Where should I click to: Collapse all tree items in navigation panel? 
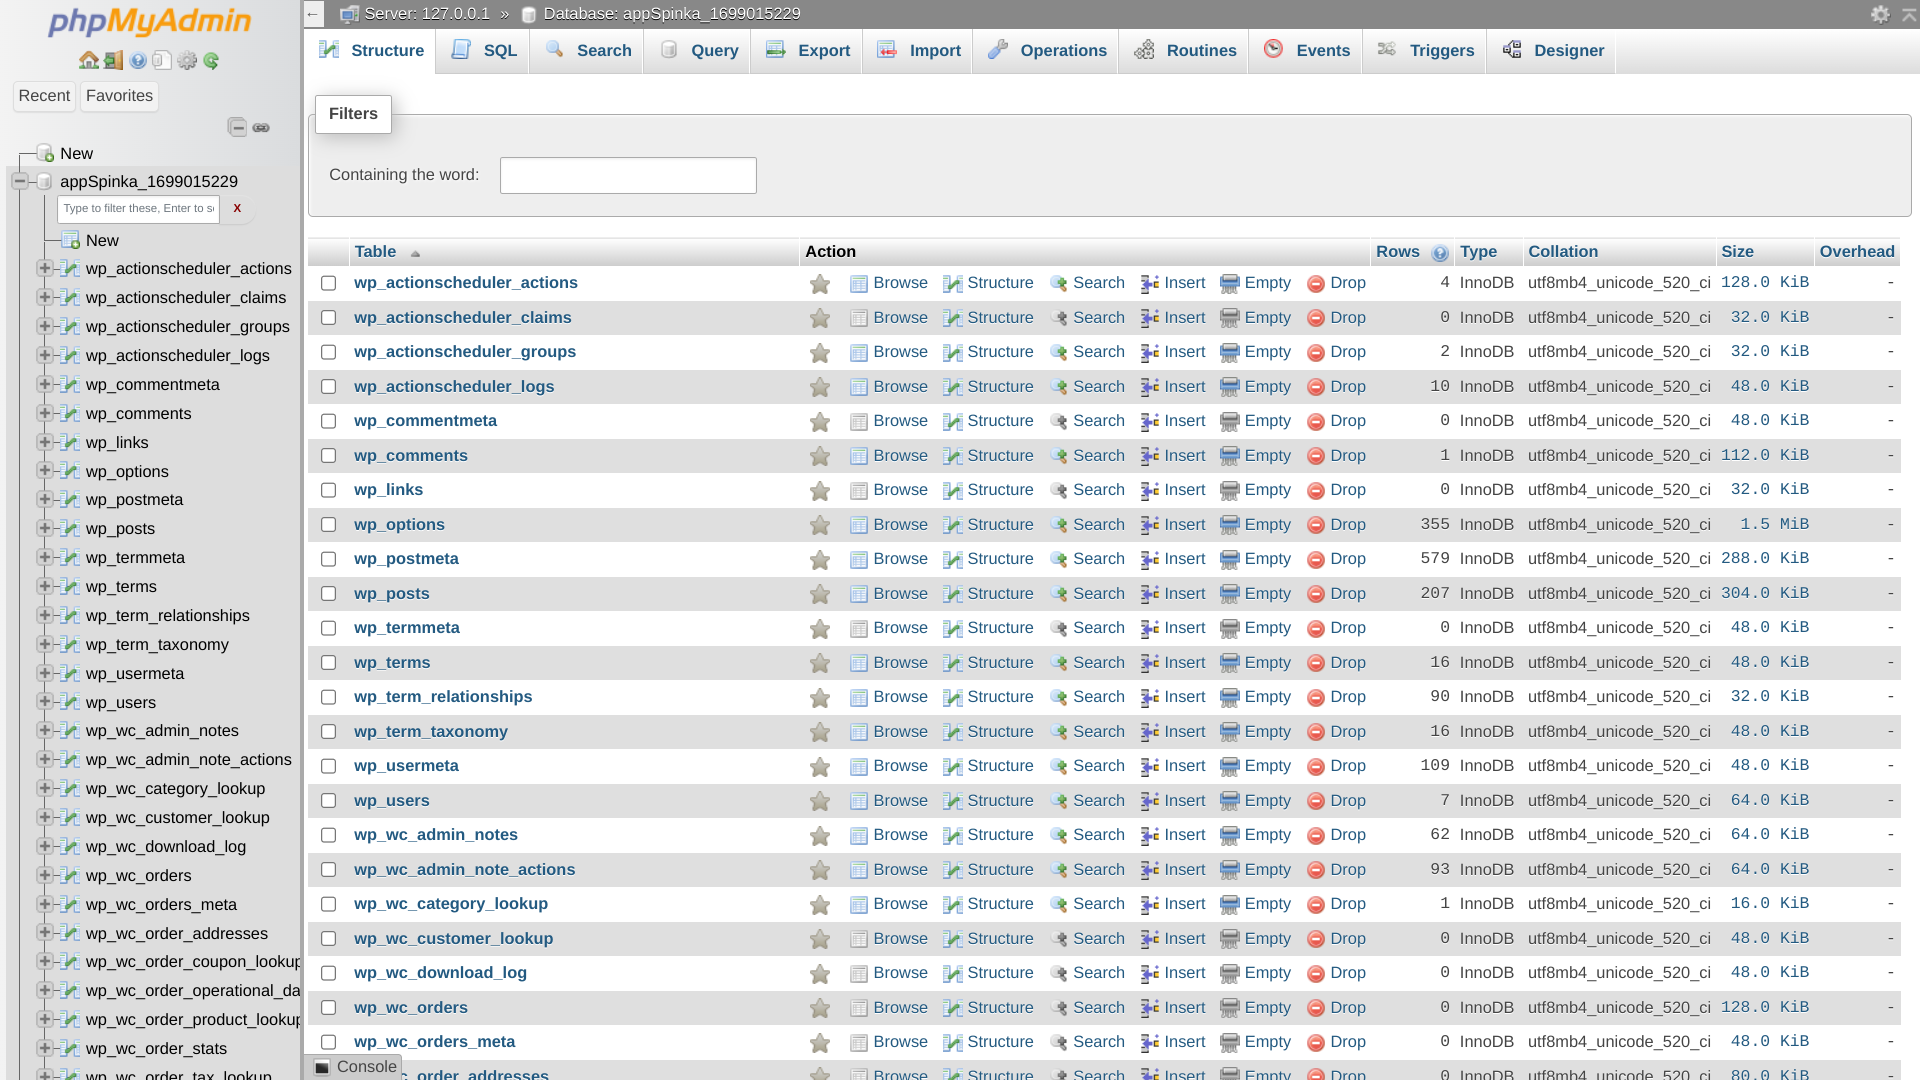click(237, 127)
